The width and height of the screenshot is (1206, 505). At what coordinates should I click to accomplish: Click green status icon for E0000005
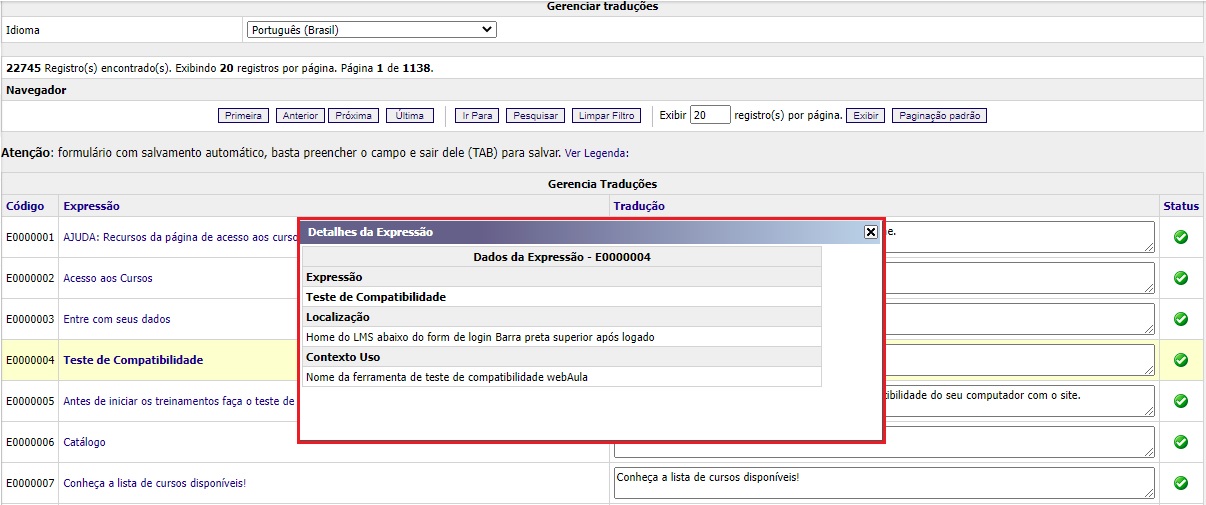(x=1180, y=401)
